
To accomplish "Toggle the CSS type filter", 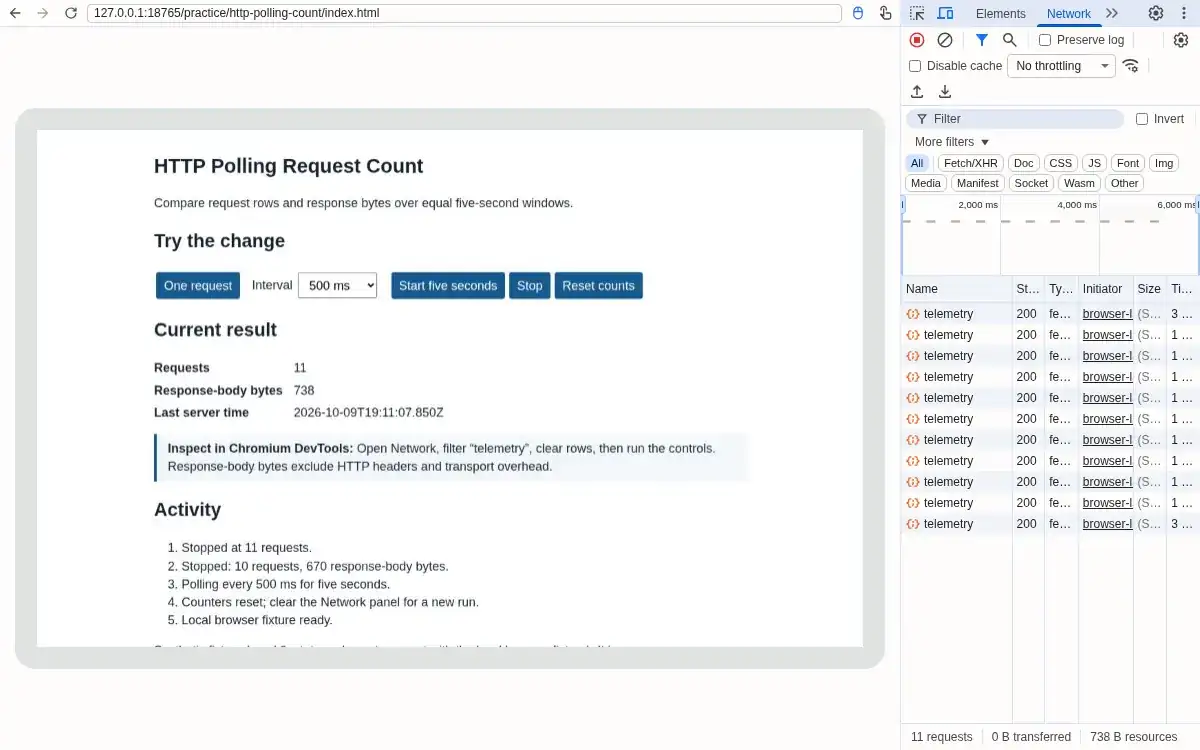I will click(x=1061, y=163).
